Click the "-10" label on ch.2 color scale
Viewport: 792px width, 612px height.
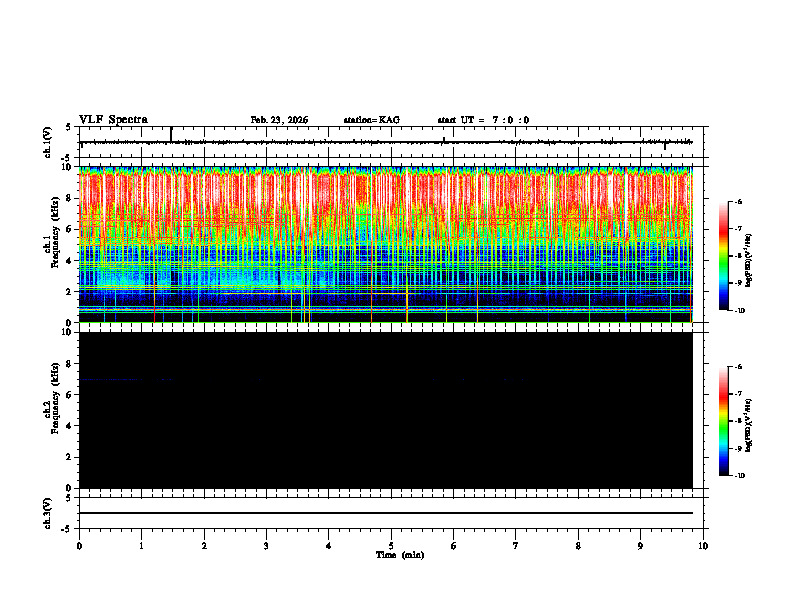[x=738, y=476]
